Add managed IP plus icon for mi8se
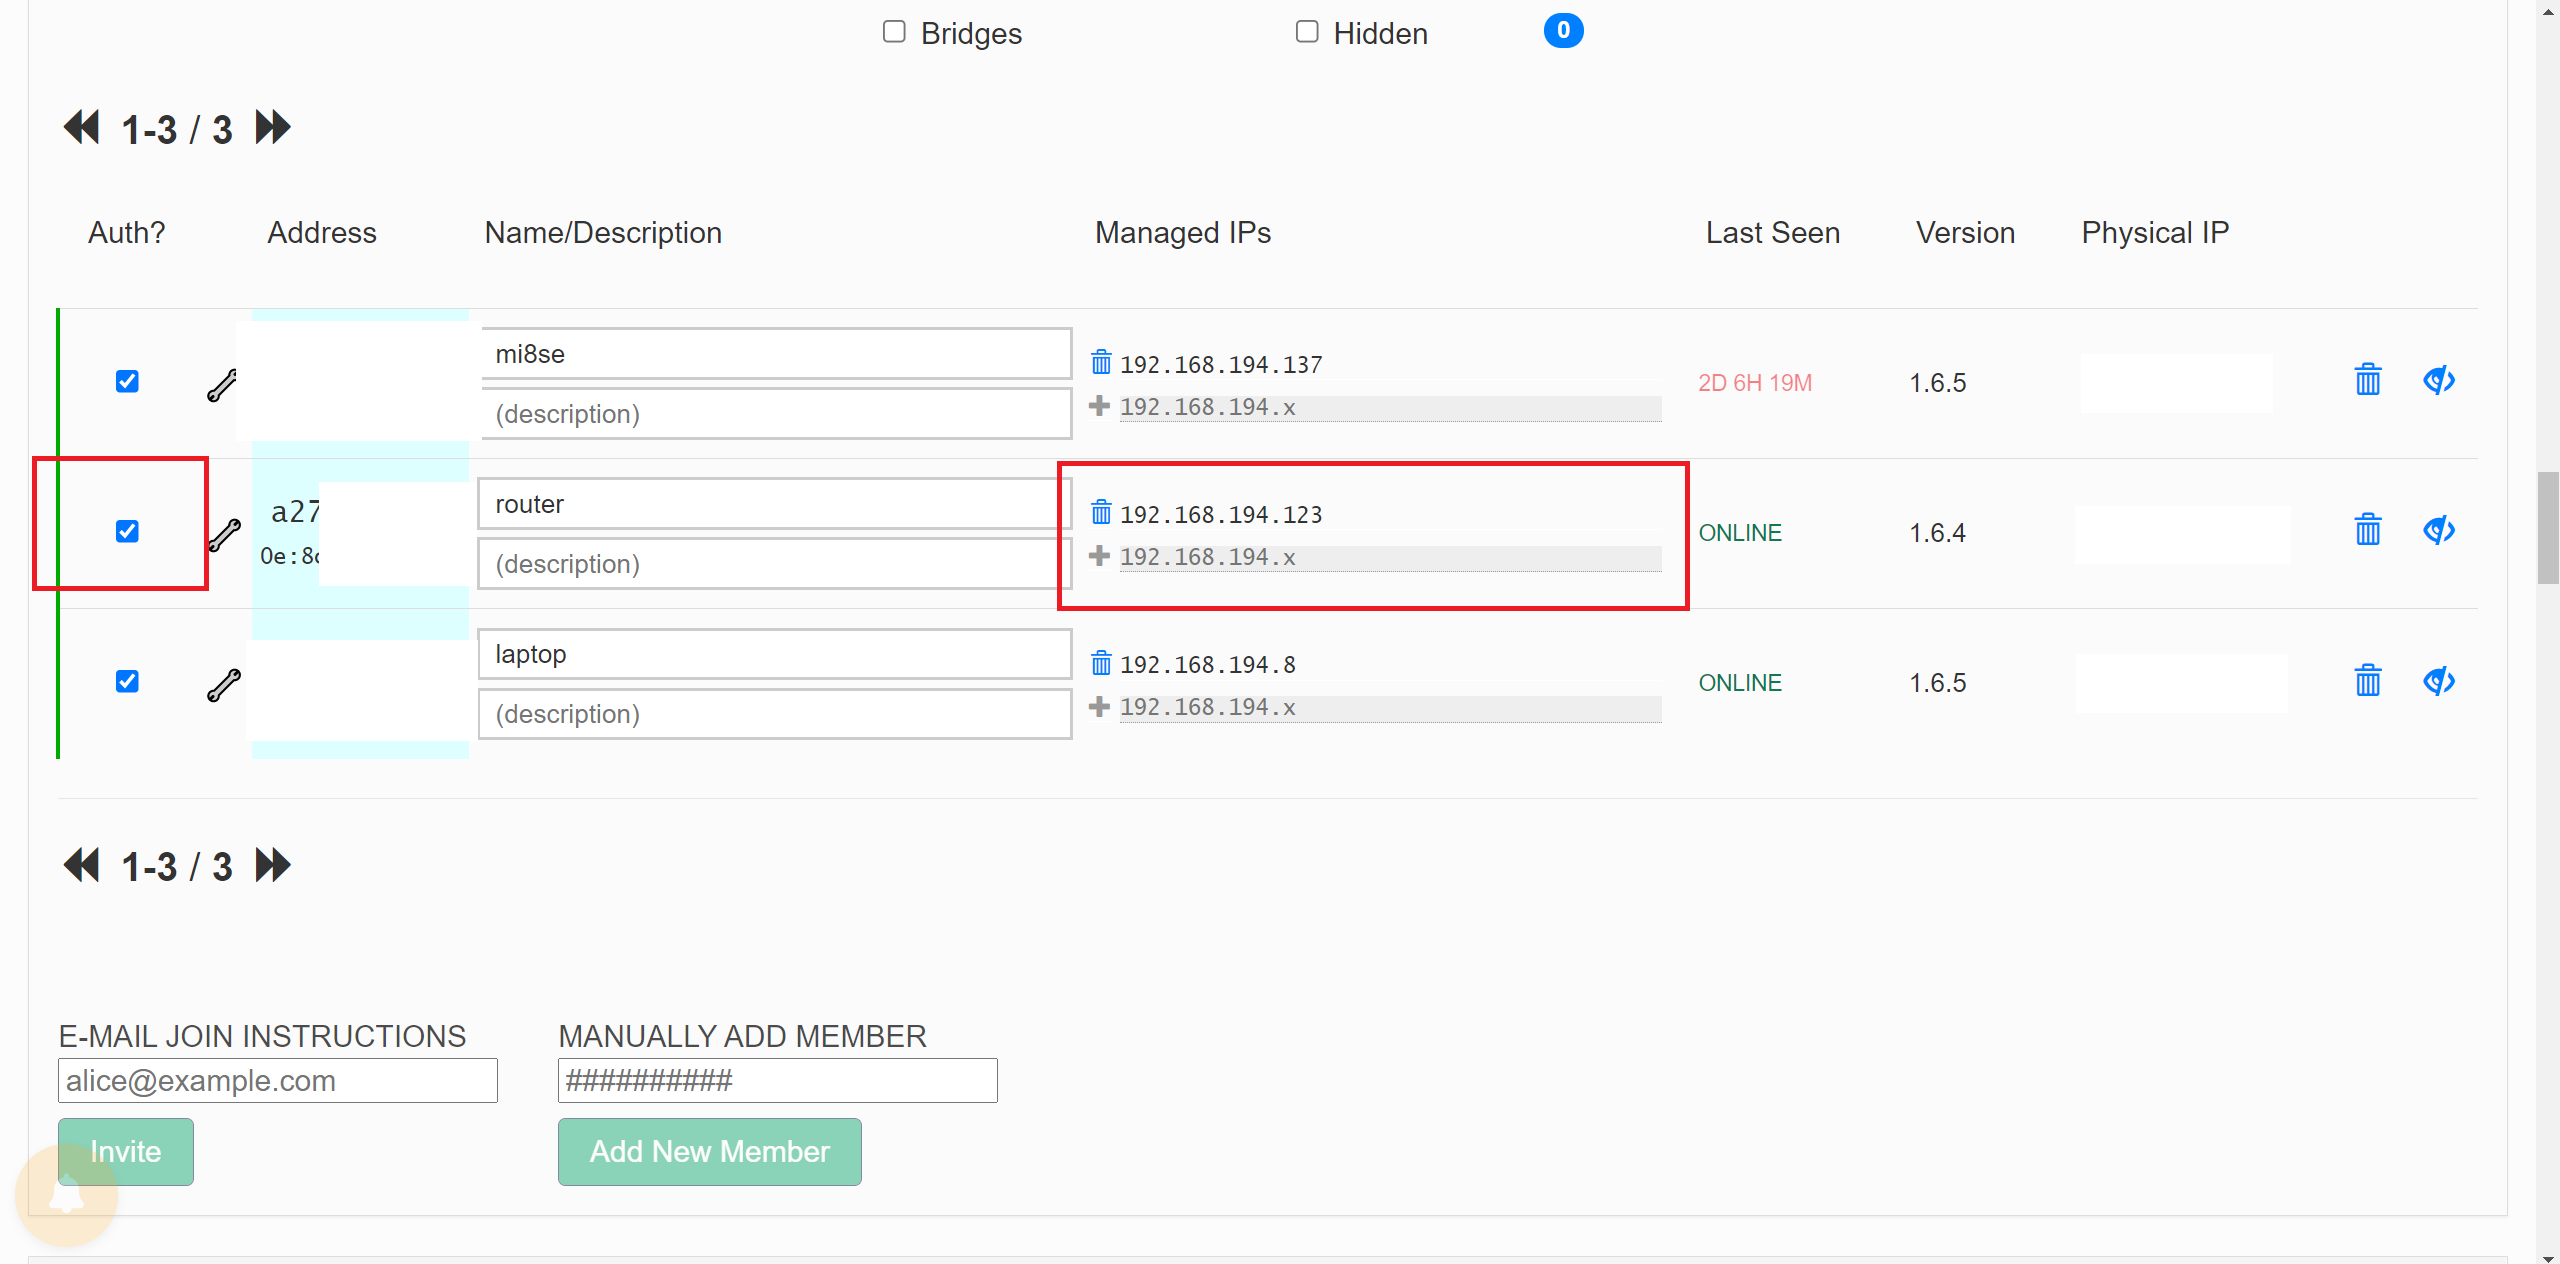The image size is (2560, 1264). [1099, 406]
